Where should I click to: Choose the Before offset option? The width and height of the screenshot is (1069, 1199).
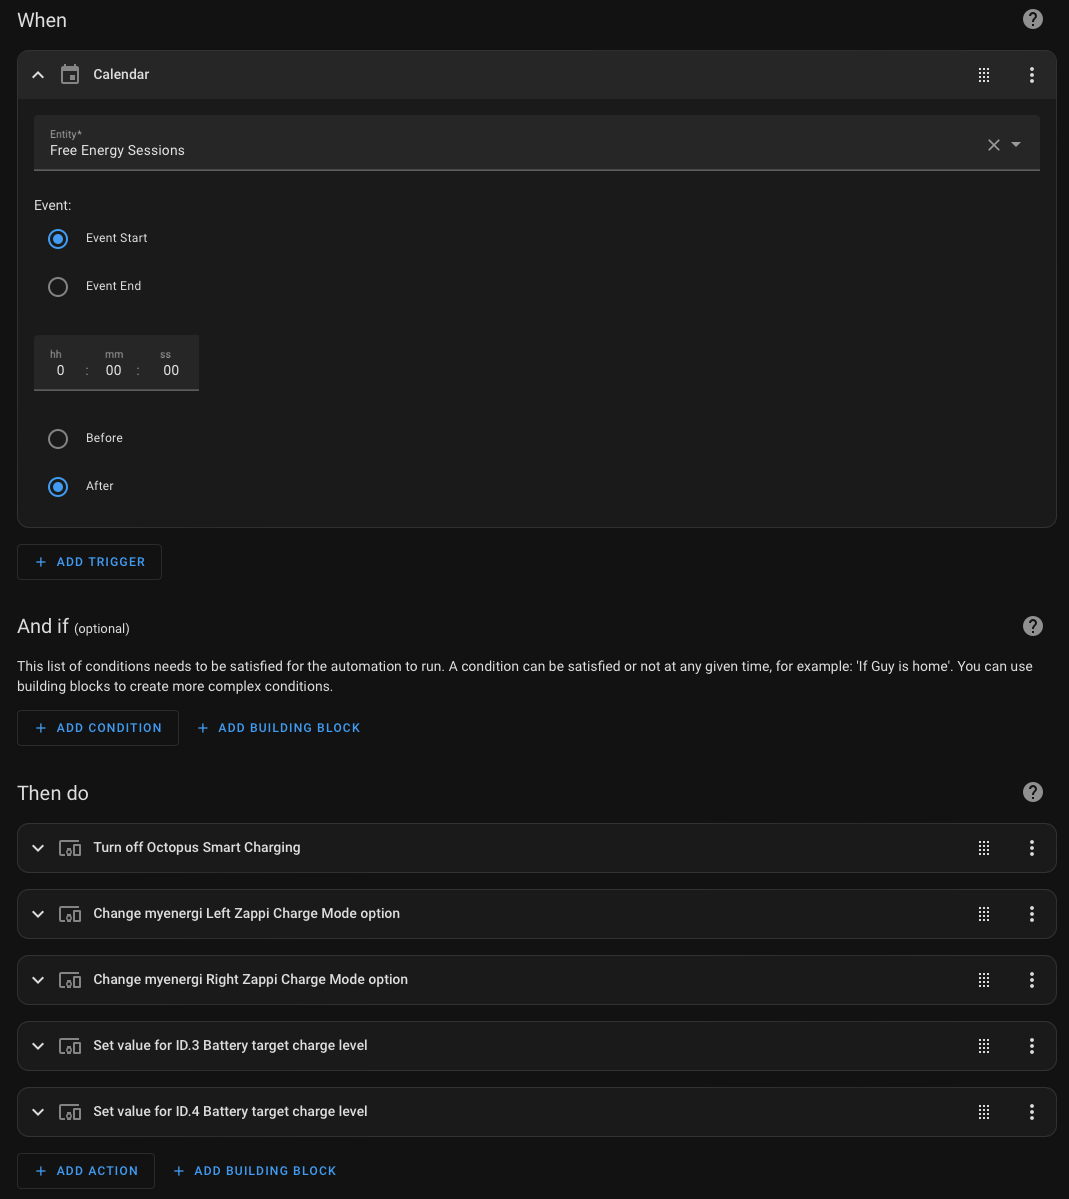pyautogui.click(x=58, y=439)
